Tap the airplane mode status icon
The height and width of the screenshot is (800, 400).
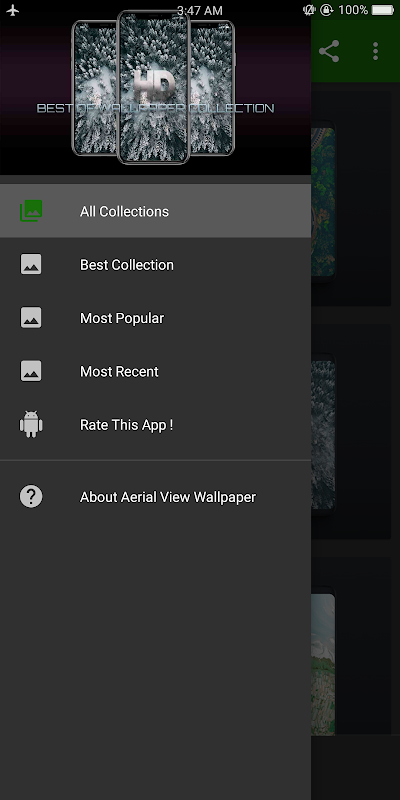coord(13,10)
